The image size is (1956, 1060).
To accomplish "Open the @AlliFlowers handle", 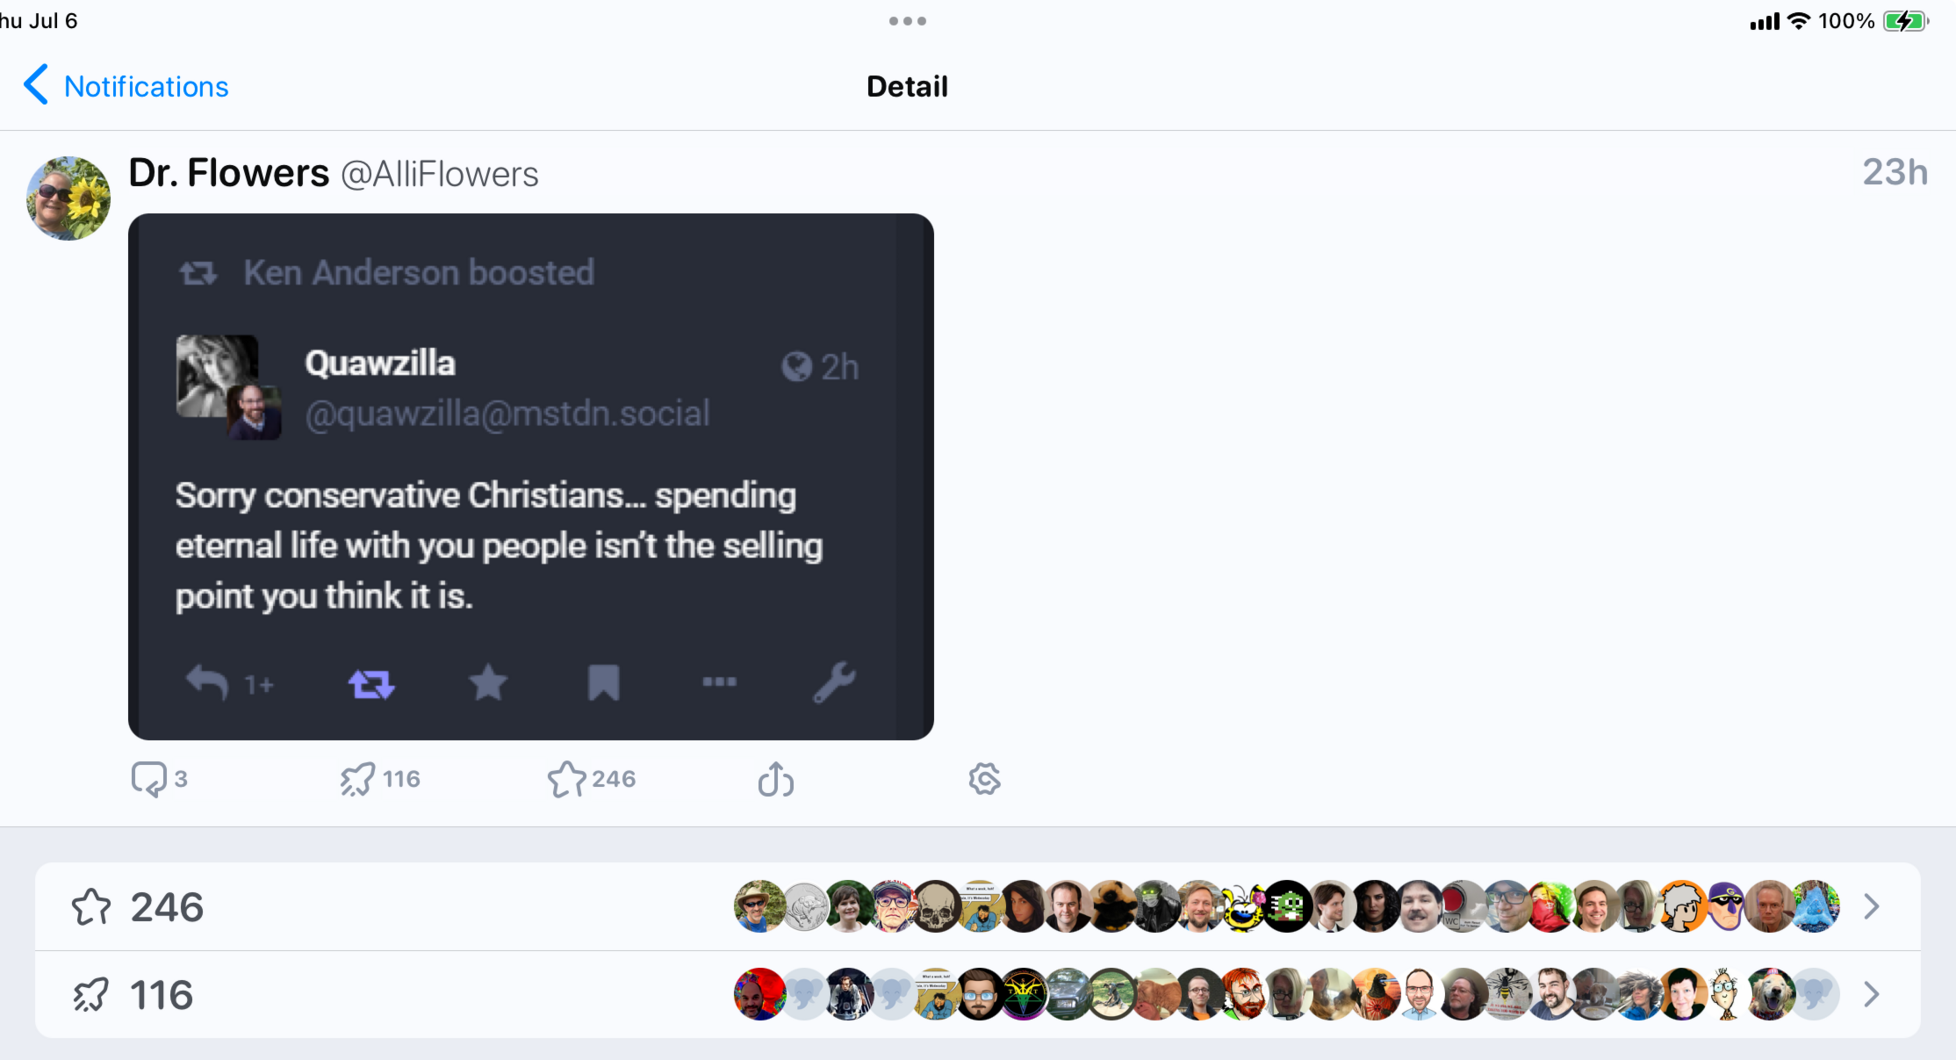I will 439,175.
